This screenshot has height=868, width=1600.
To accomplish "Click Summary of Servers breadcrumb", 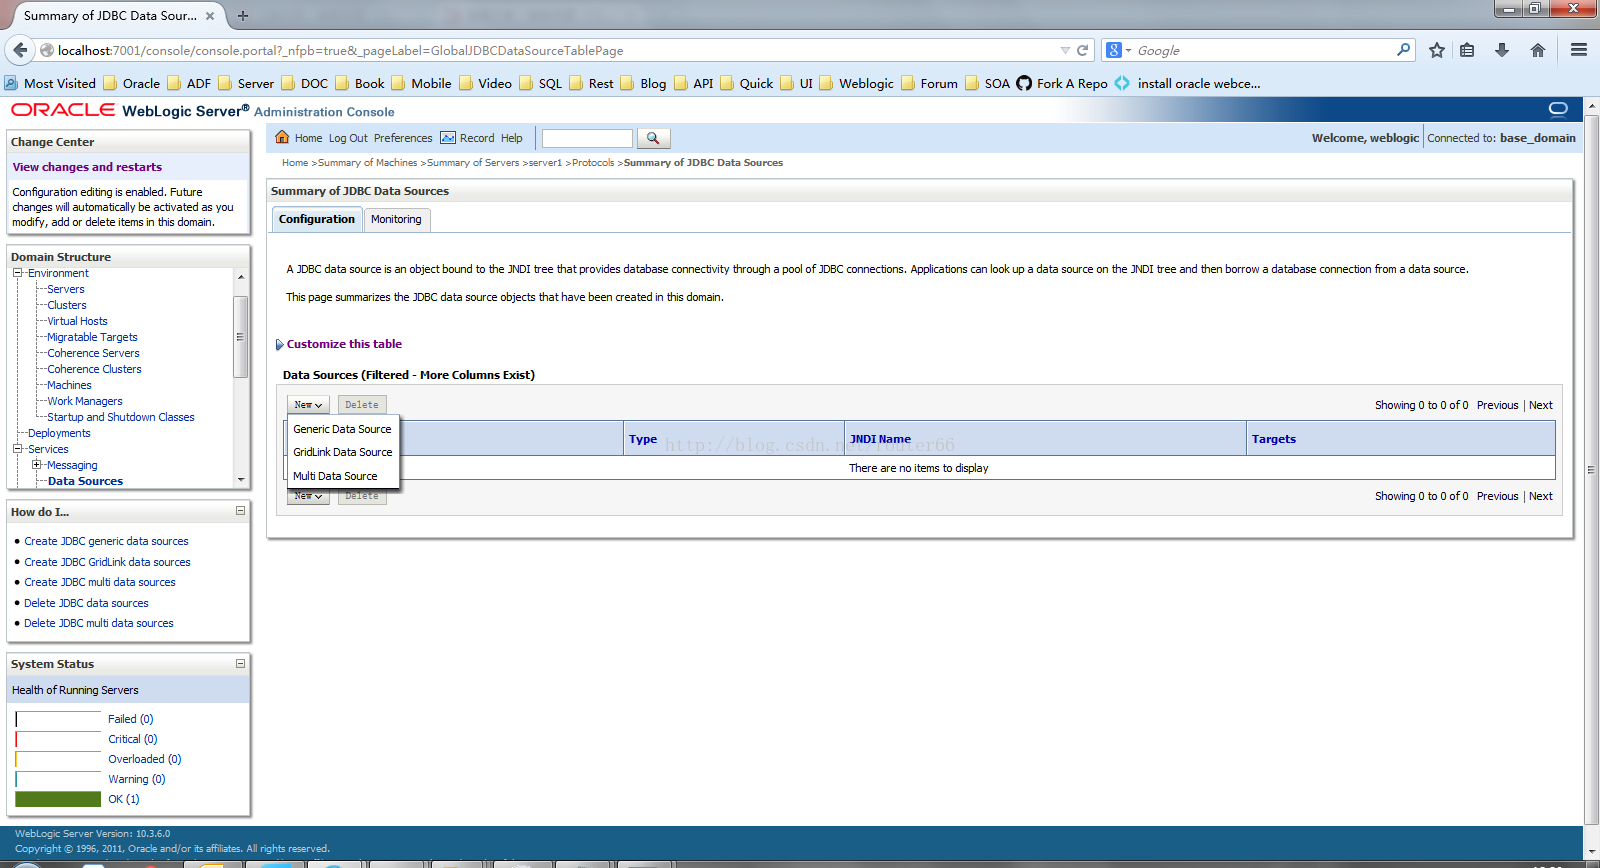I will click(473, 162).
